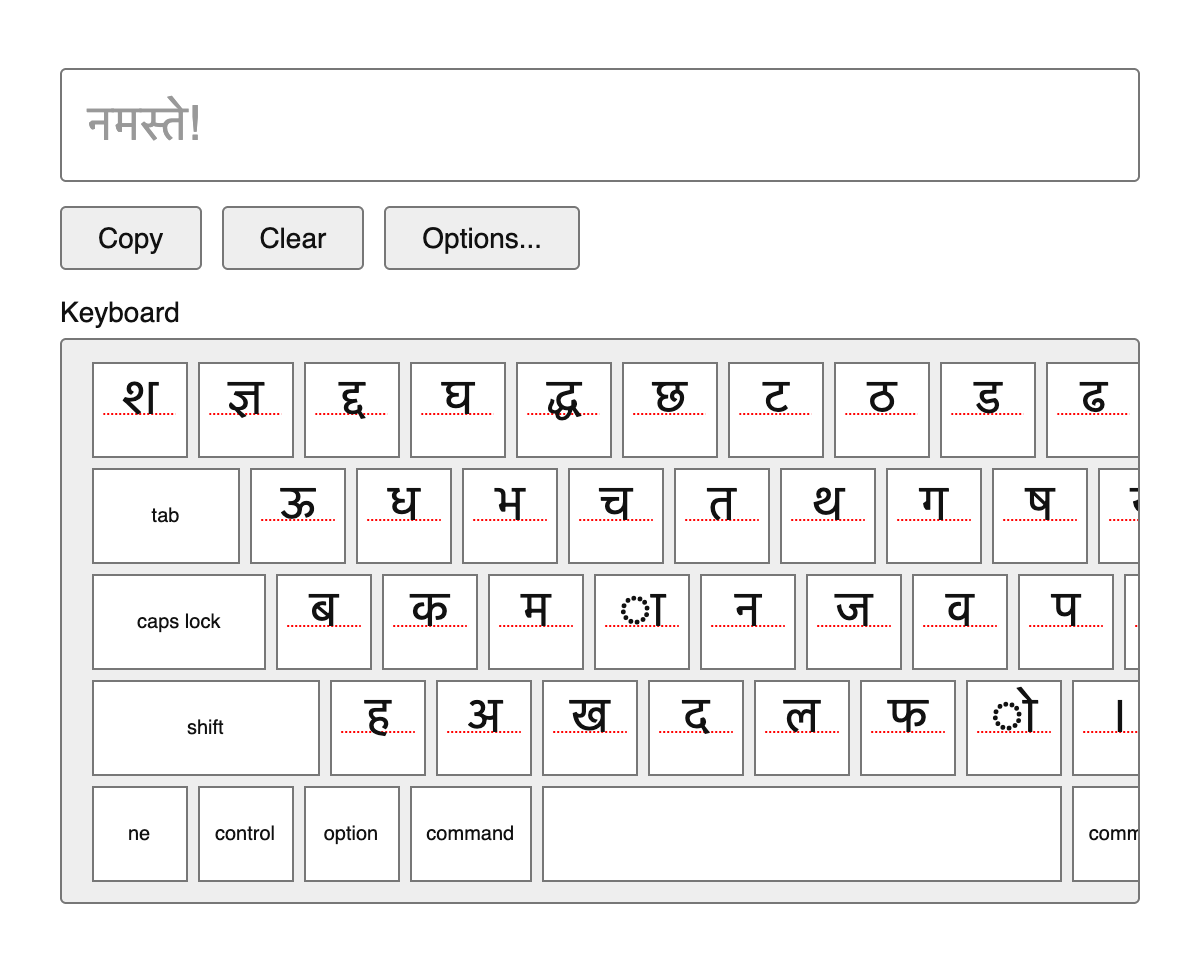Tap the घ key
The image size is (1200, 972).
(x=458, y=410)
